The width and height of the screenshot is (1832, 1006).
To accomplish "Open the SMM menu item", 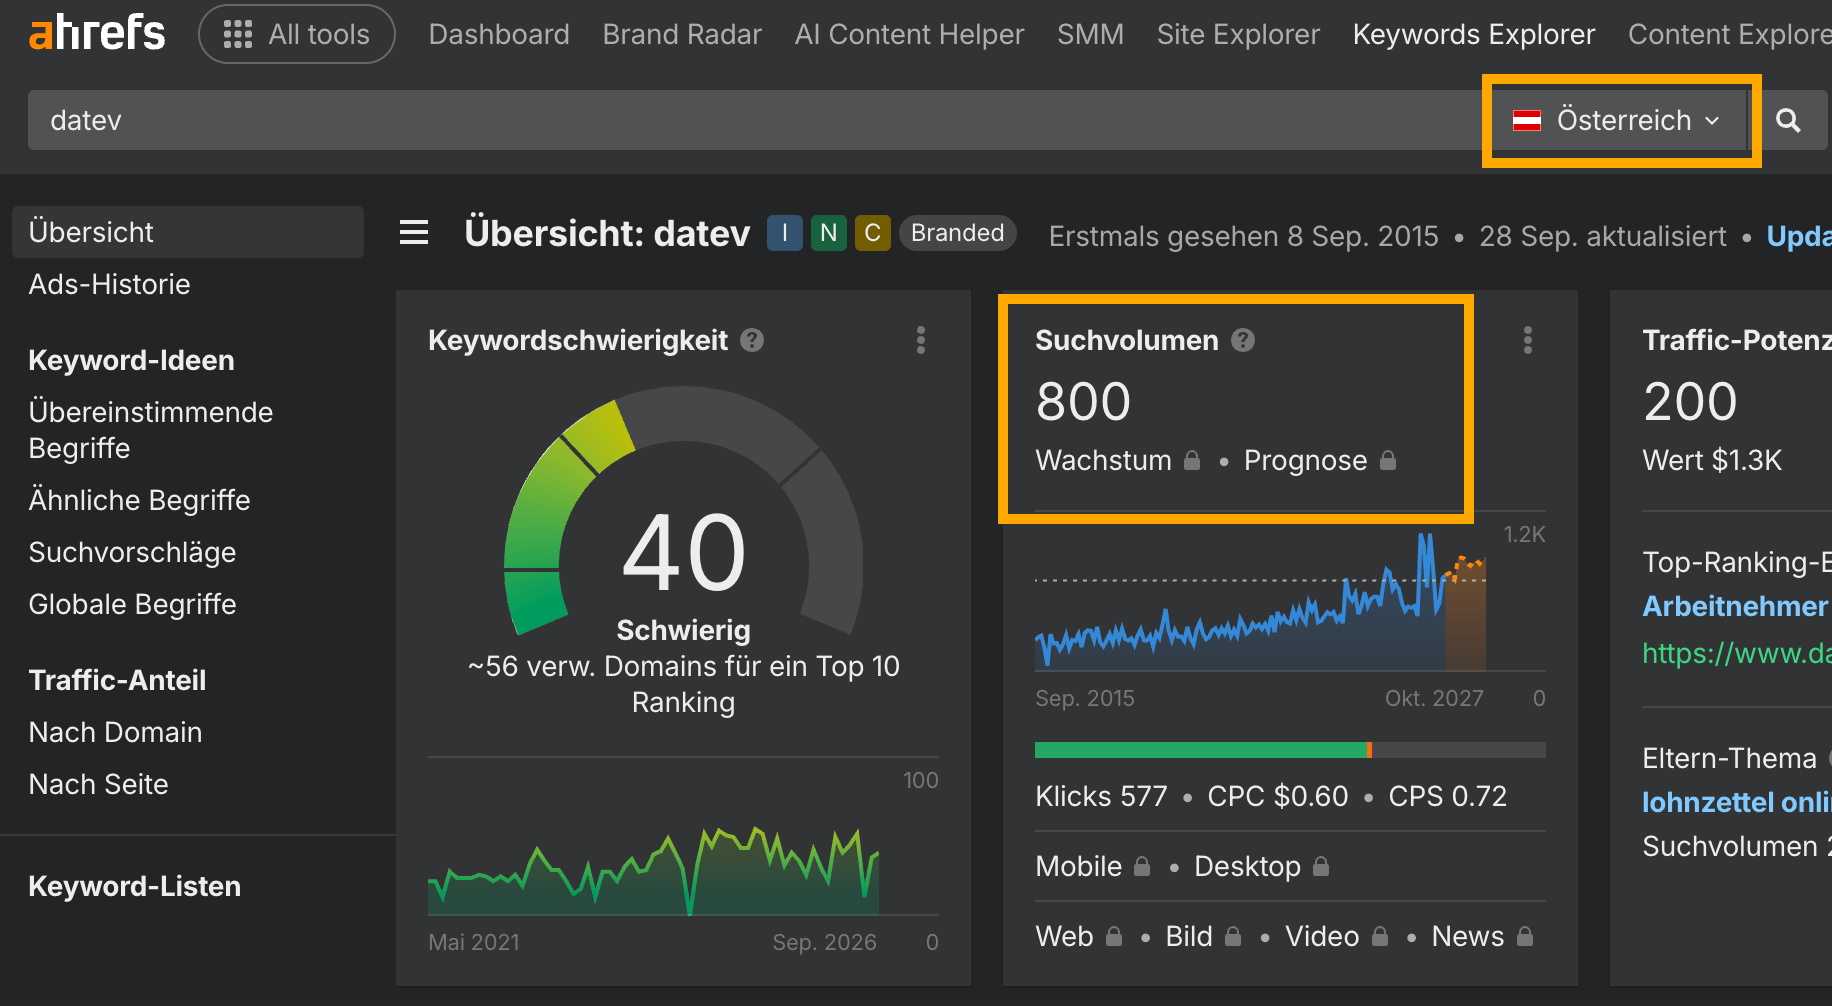I will (1090, 34).
